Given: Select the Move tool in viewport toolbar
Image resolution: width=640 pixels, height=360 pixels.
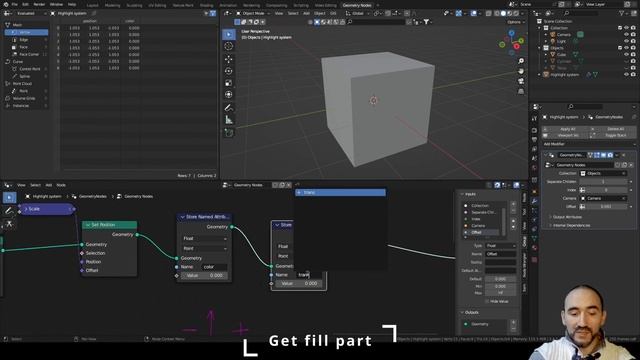Looking at the screenshot, I should point(229,59).
